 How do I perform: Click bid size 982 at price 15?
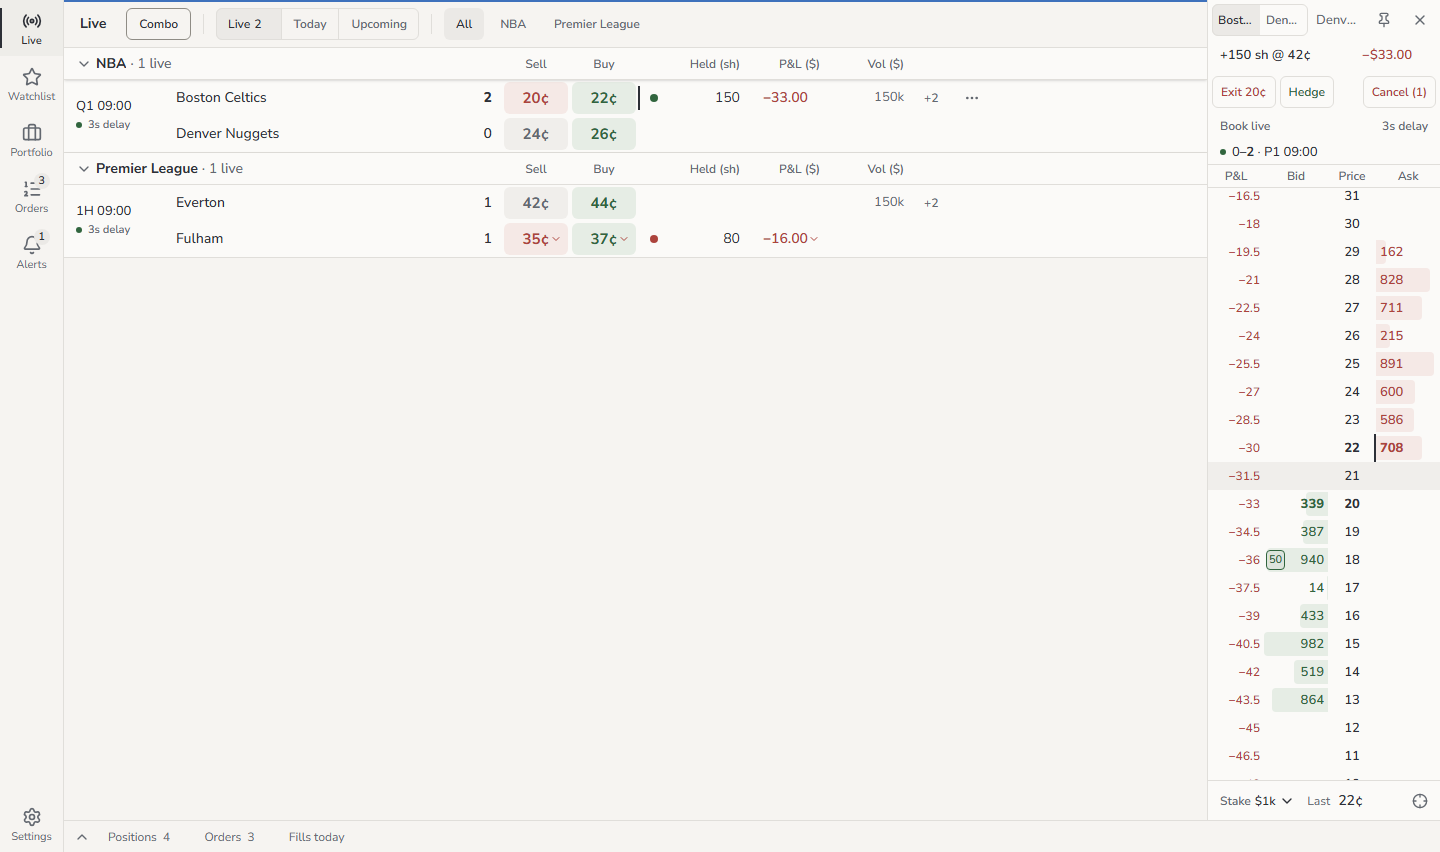point(1296,644)
